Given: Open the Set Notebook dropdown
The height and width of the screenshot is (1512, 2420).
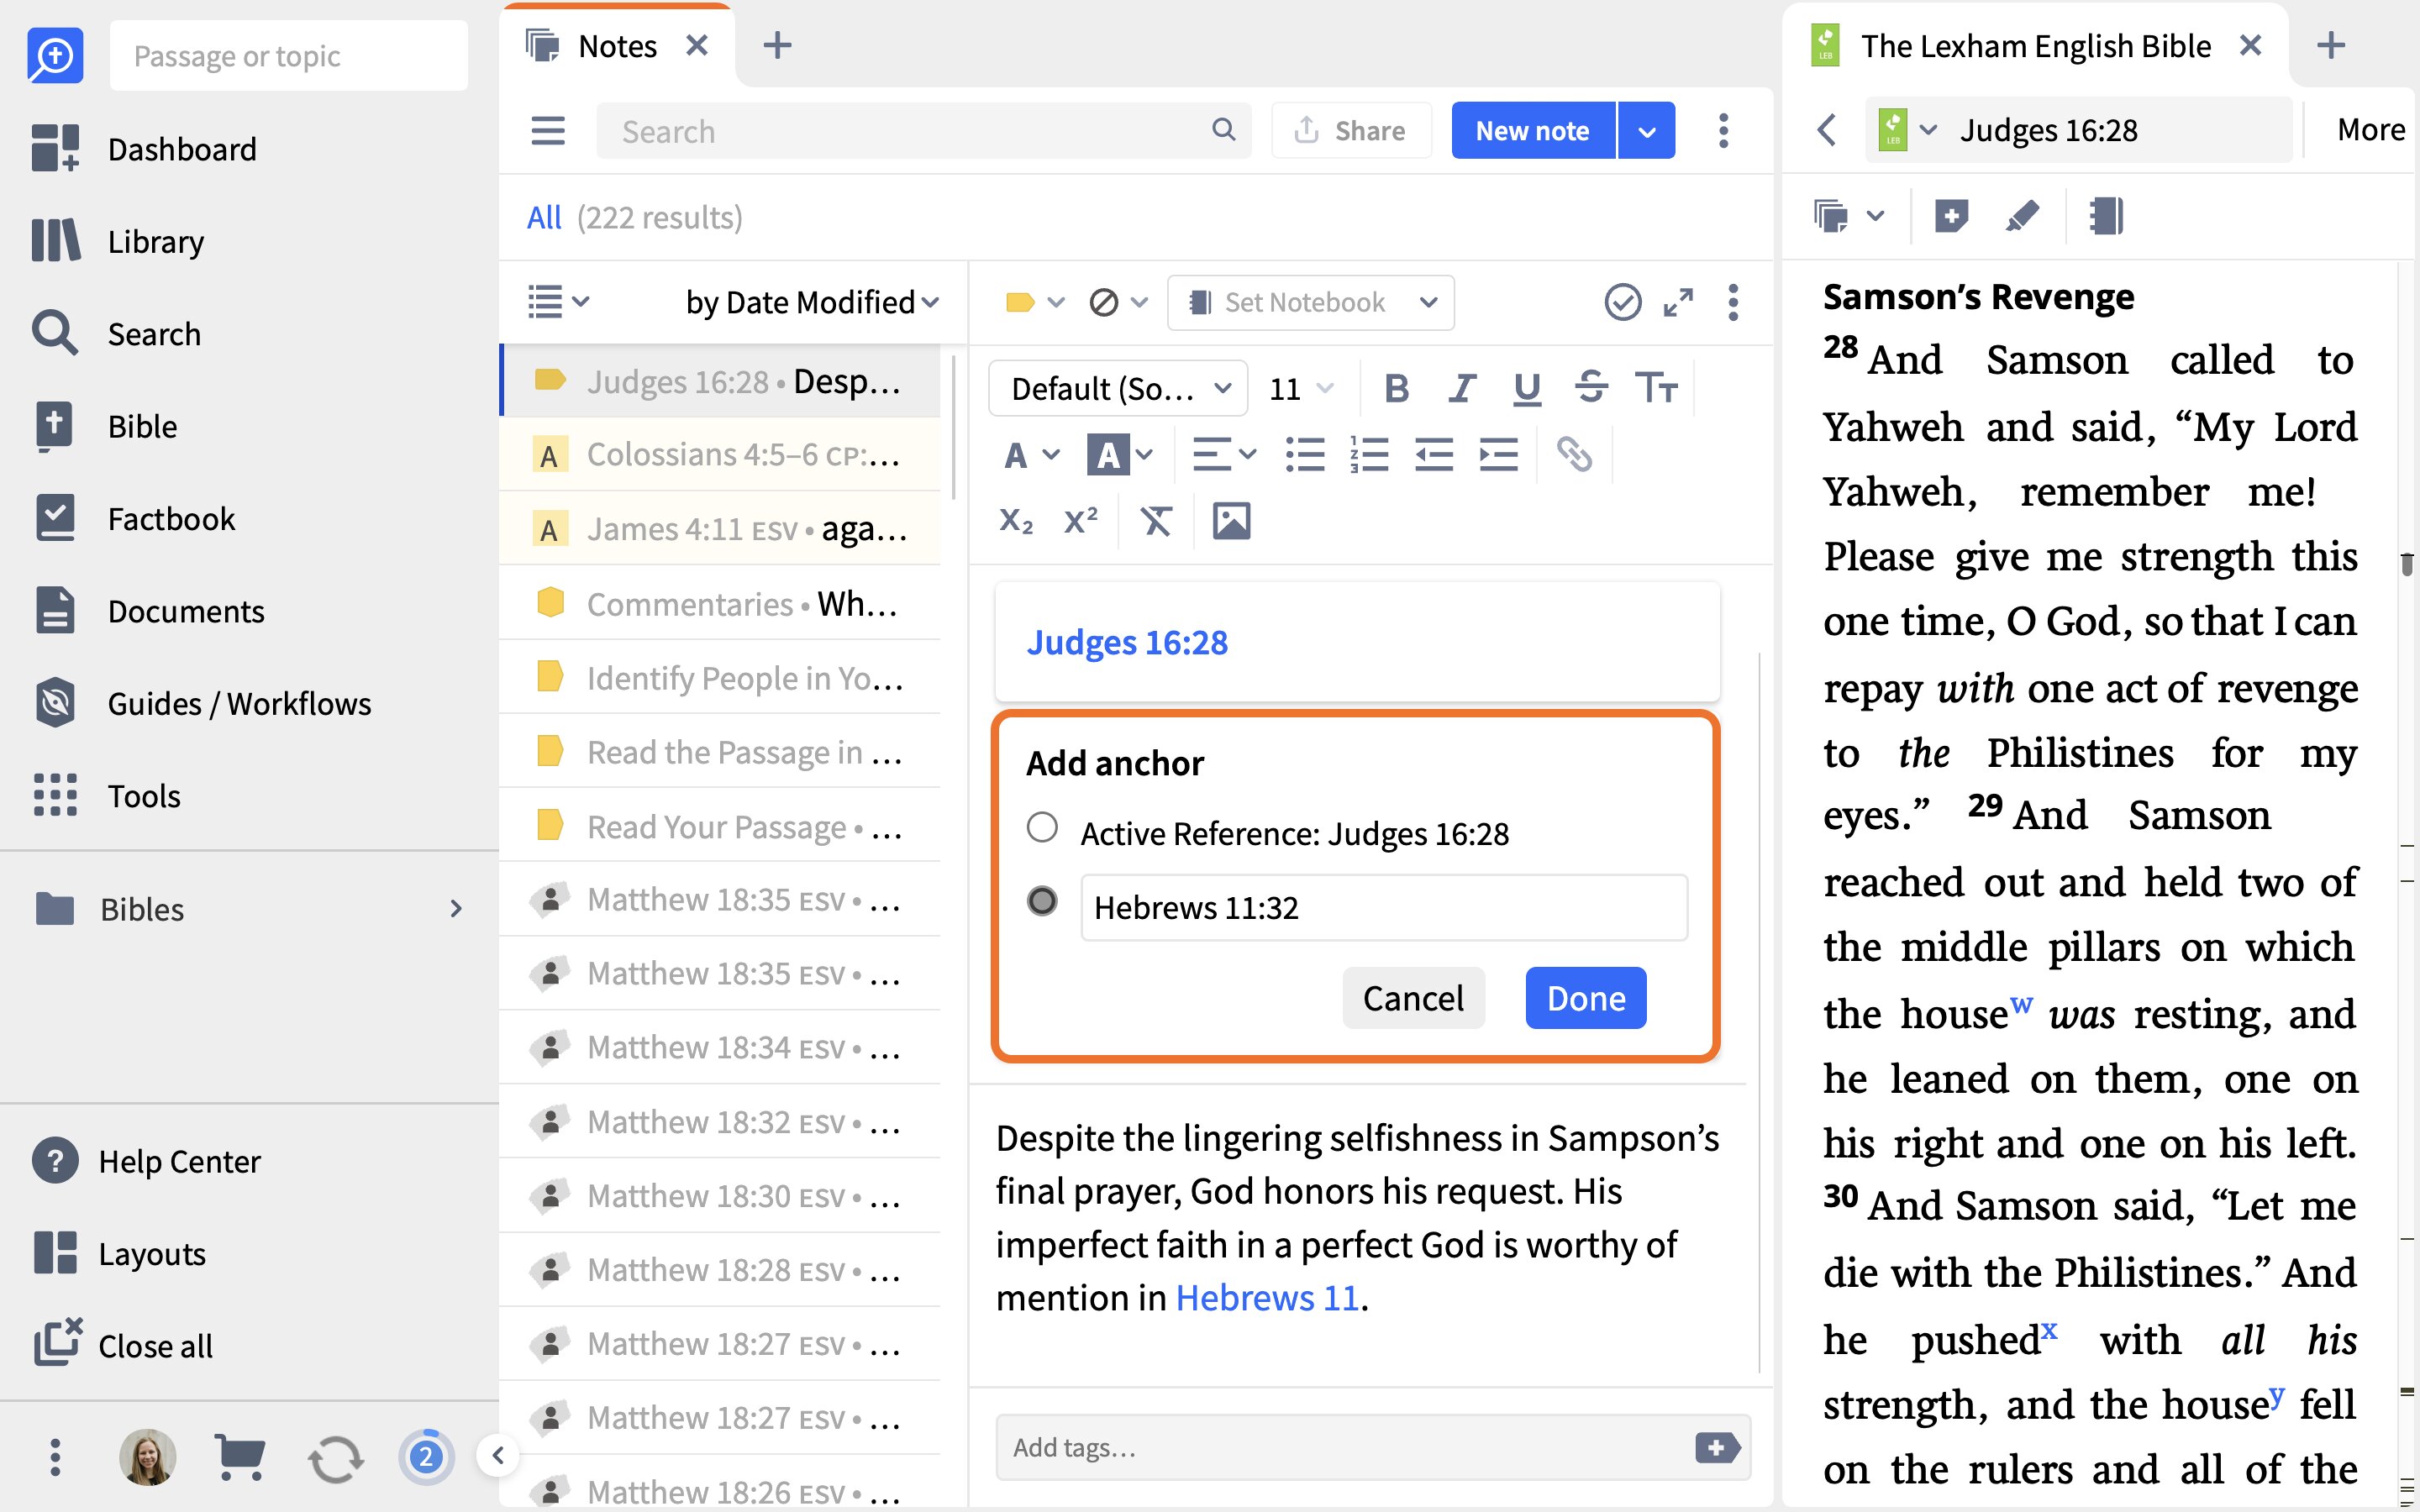Looking at the screenshot, I should 1310,302.
